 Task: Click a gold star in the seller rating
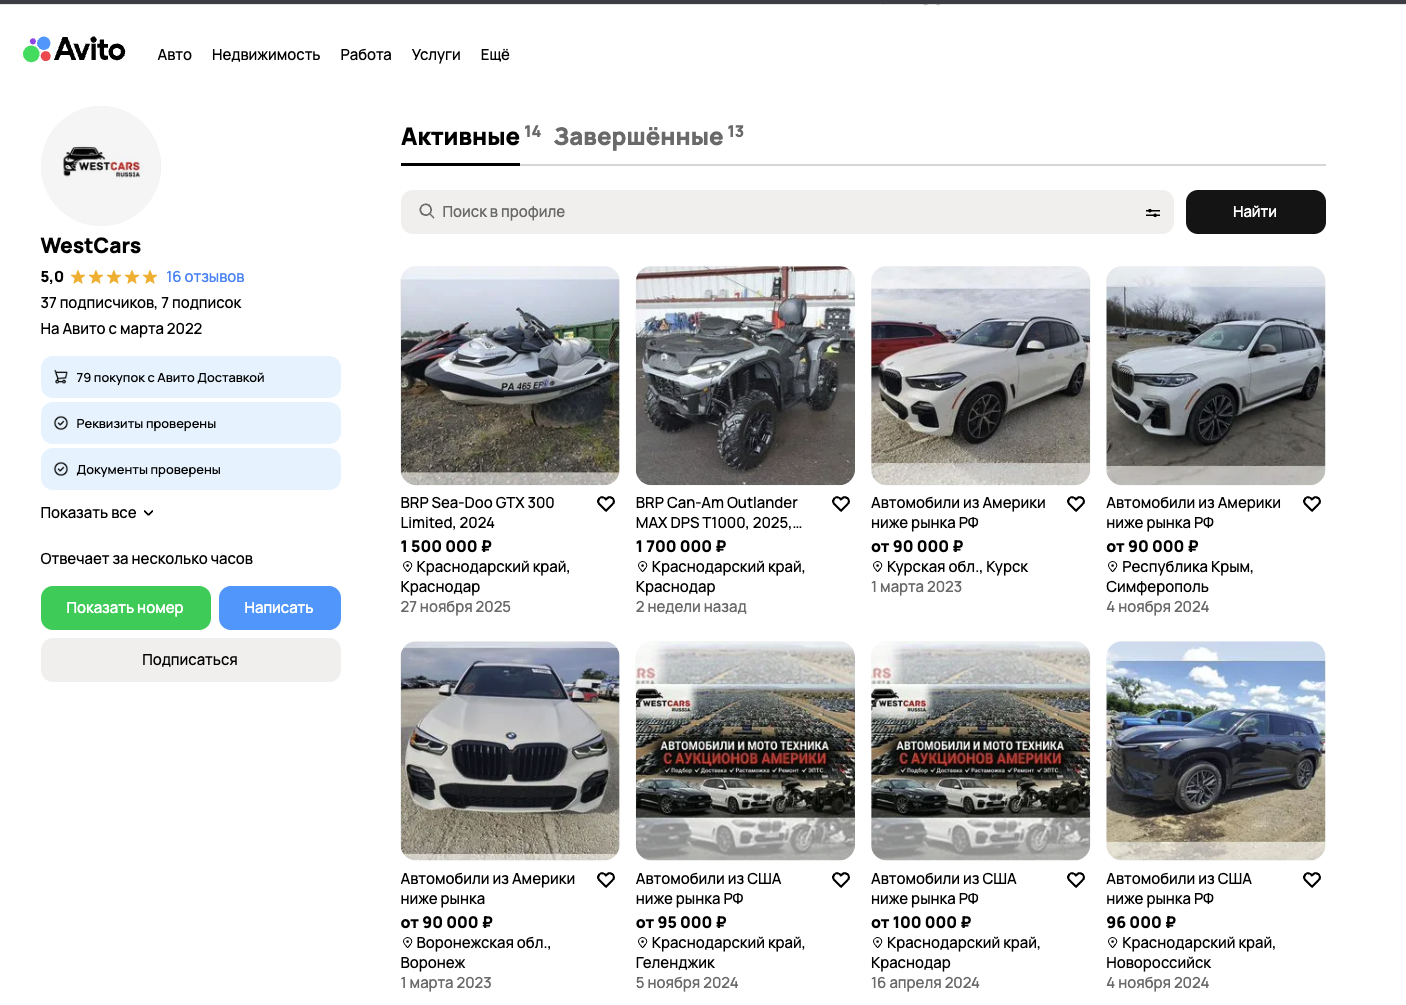pos(114,277)
